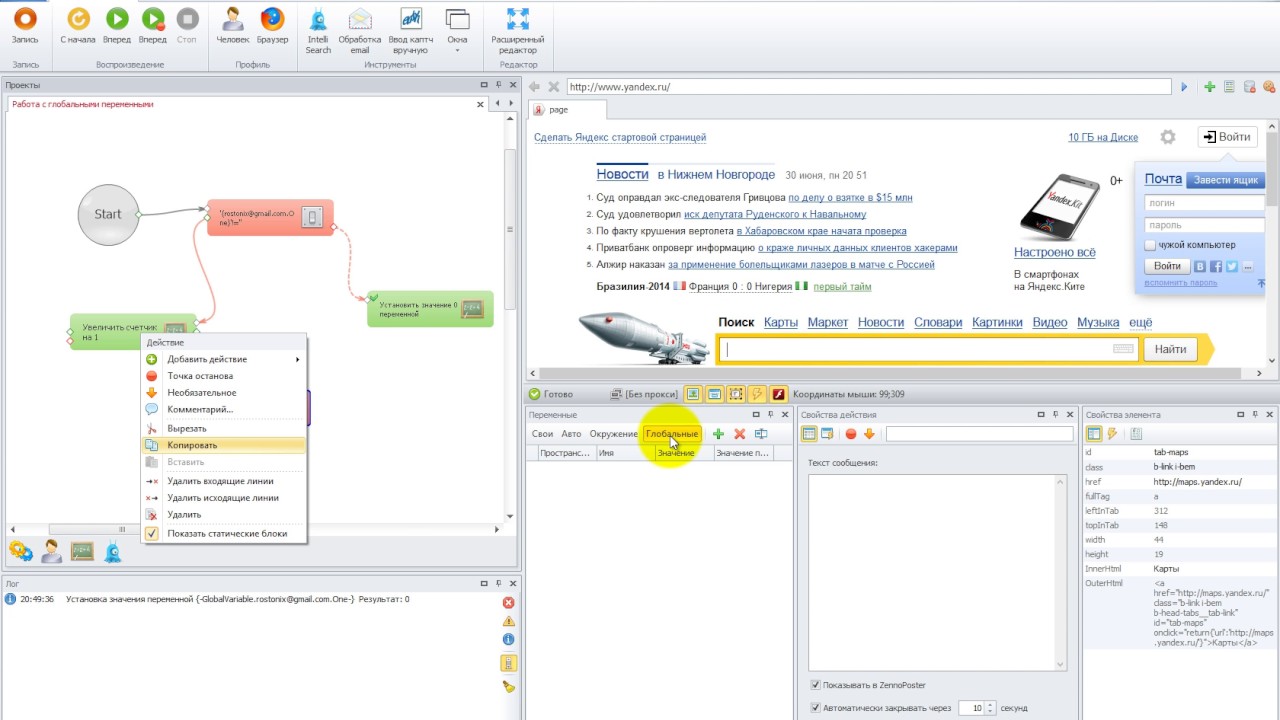The image size is (1280, 720).
Task: Clear the log with the broom icon
Action: [508, 686]
